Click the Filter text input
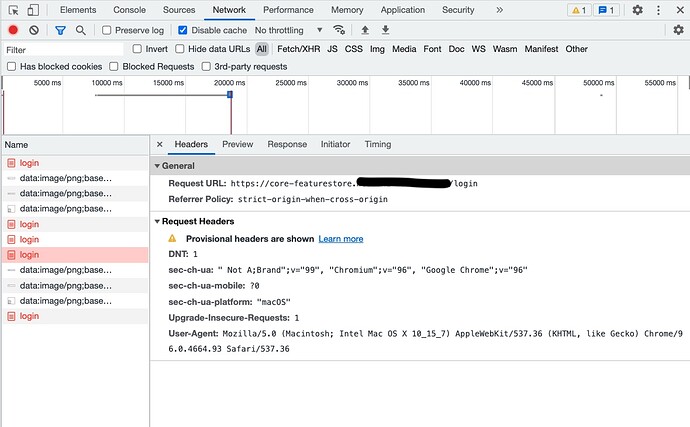Viewport: 690px width, 427px height. point(63,50)
